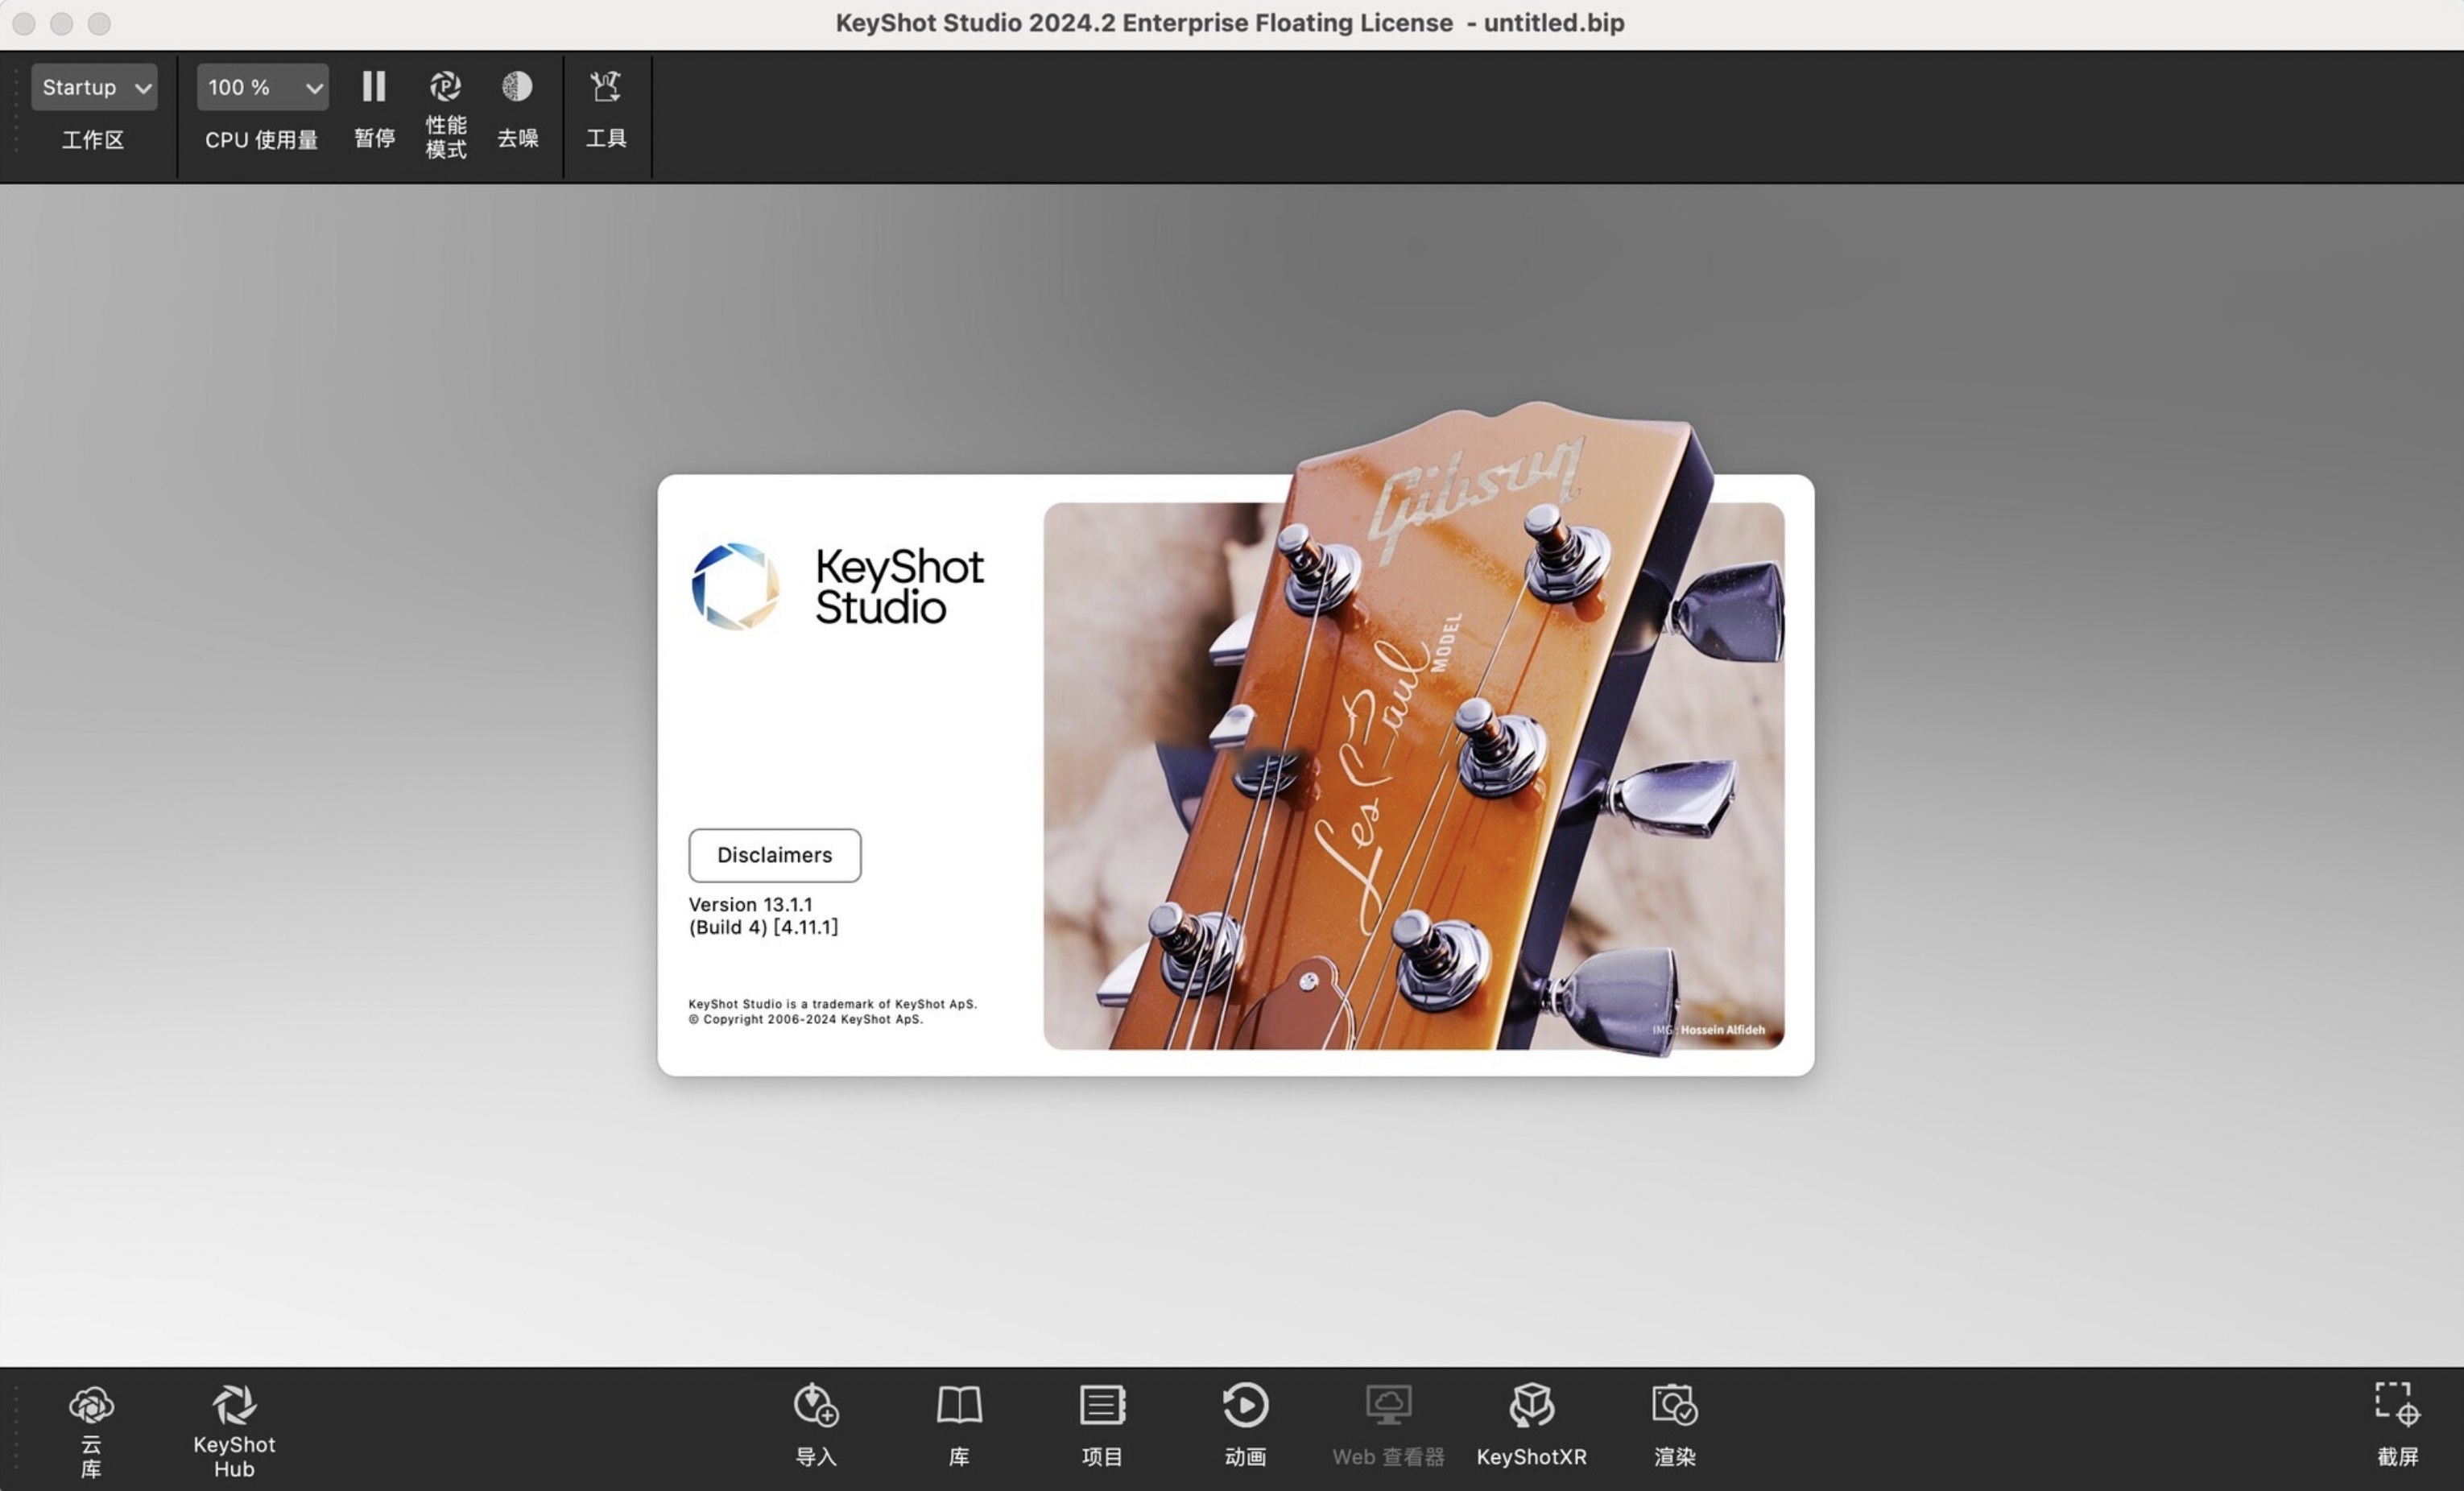This screenshot has width=2464, height=1491.
Task: Open the Animation (动画) timeline
Action: click(x=1245, y=1406)
